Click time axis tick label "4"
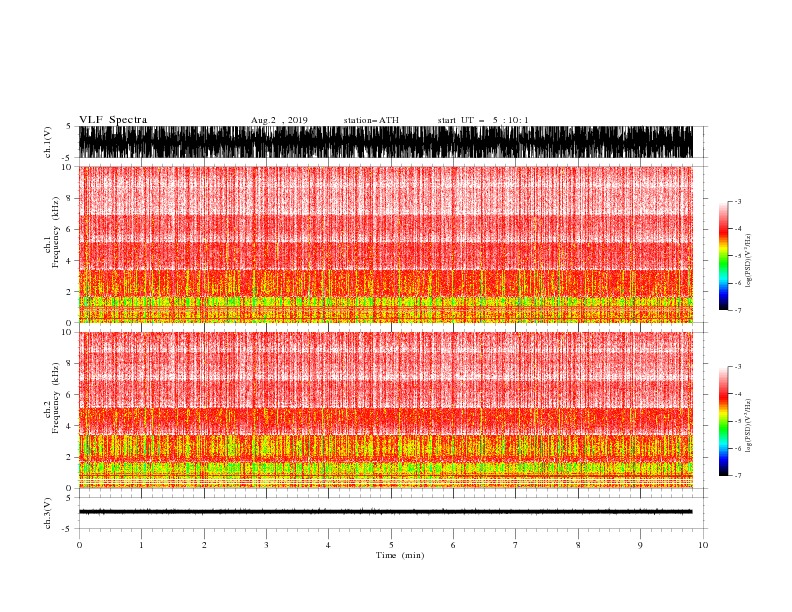 tap(328, 545)
